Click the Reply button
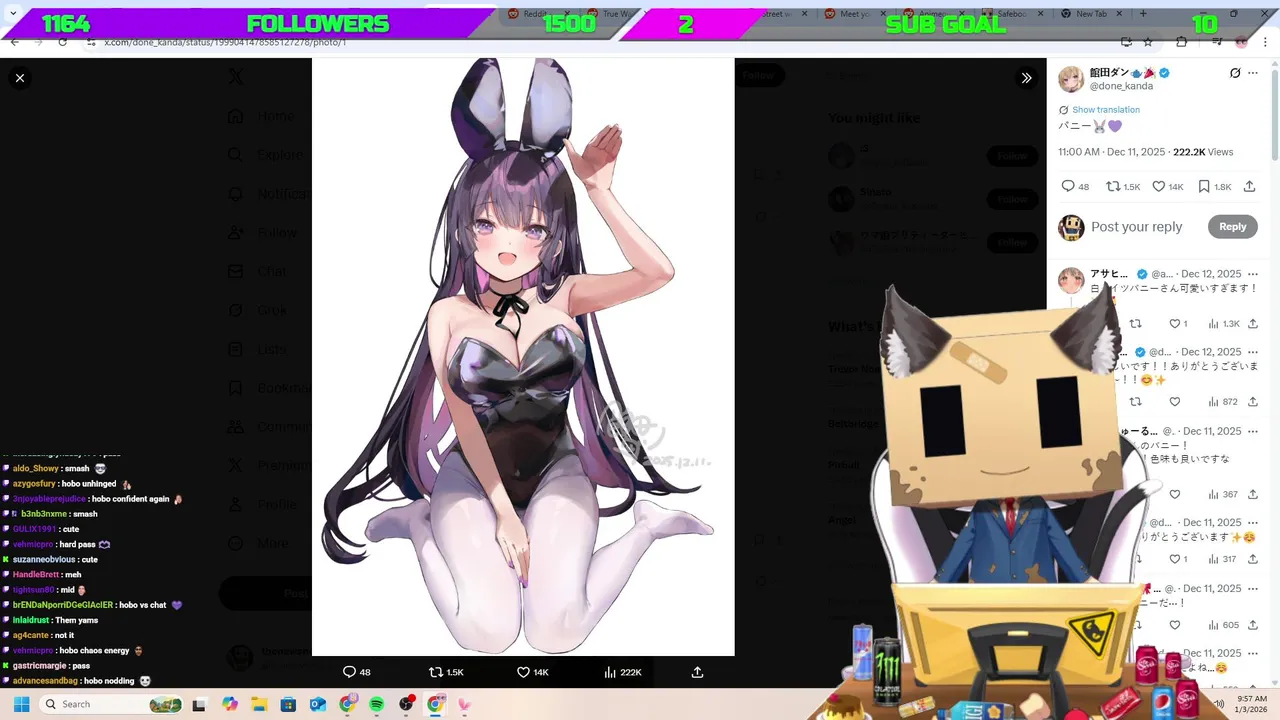This screenshot has height=720, width=1280. (x=1232, y=227)
